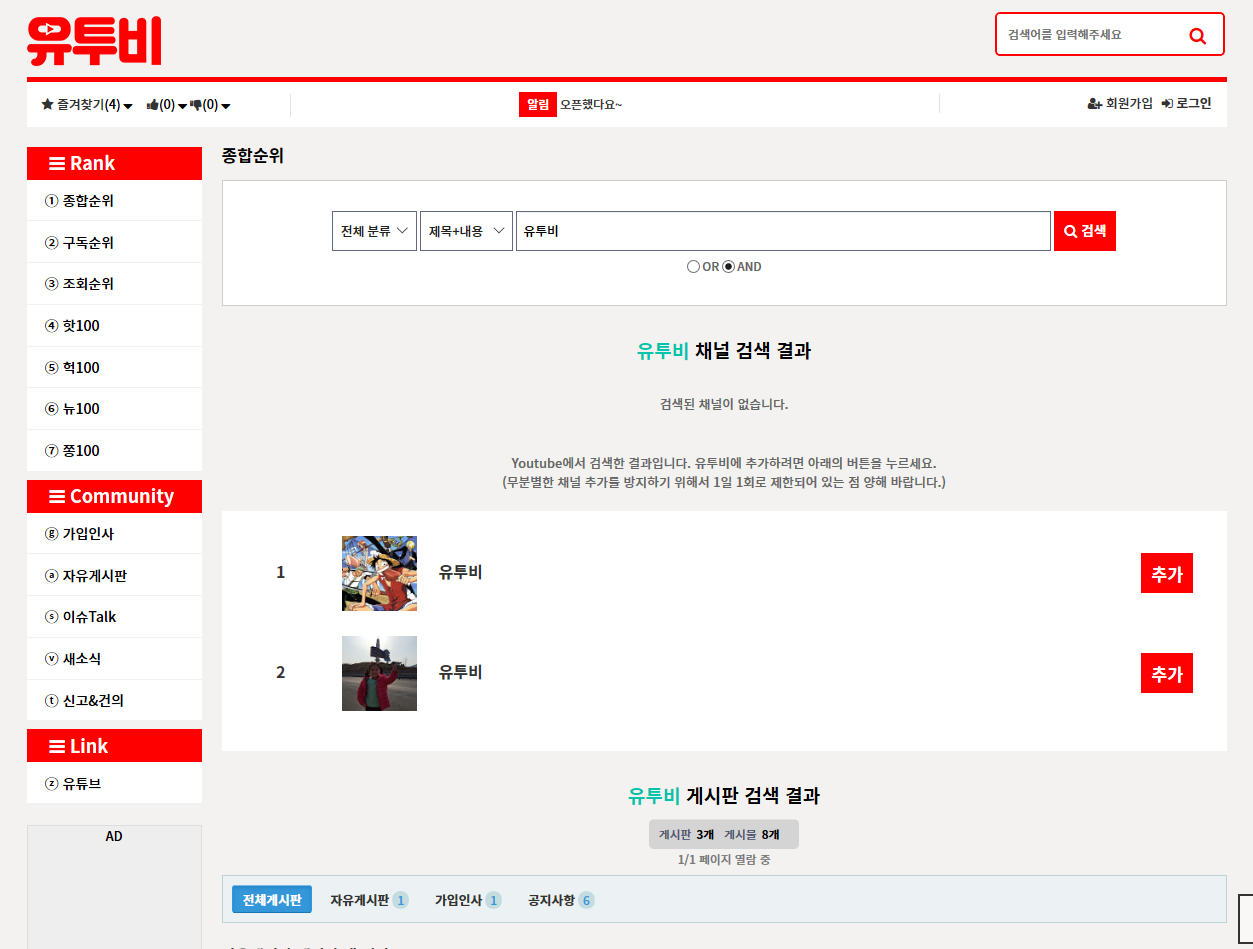This screenshot has height=949, width=1253.
Task: Click the Link section menu icon
Action: click(57, 746)
